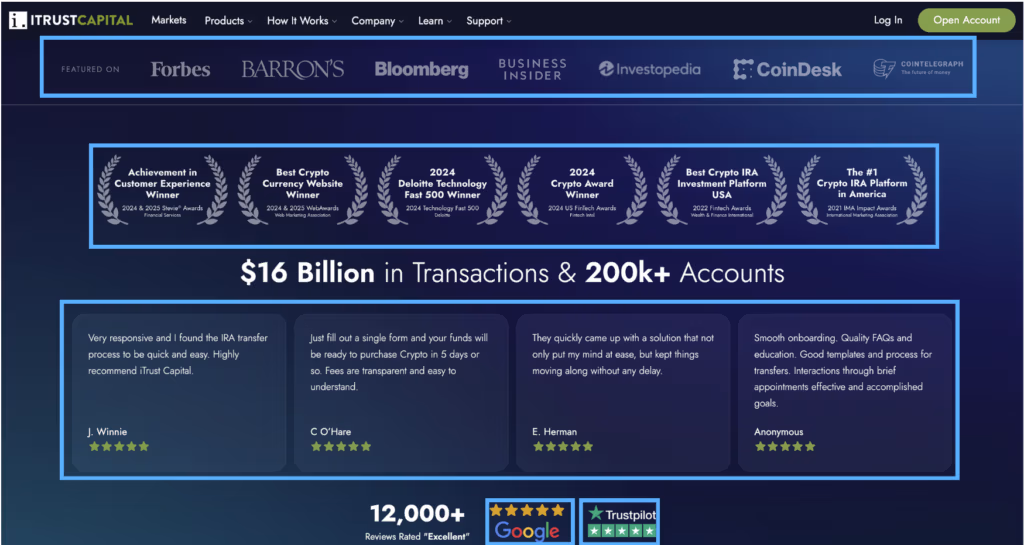Click the Log In link
Screen dimensions: 1024x545
point(888,20)
